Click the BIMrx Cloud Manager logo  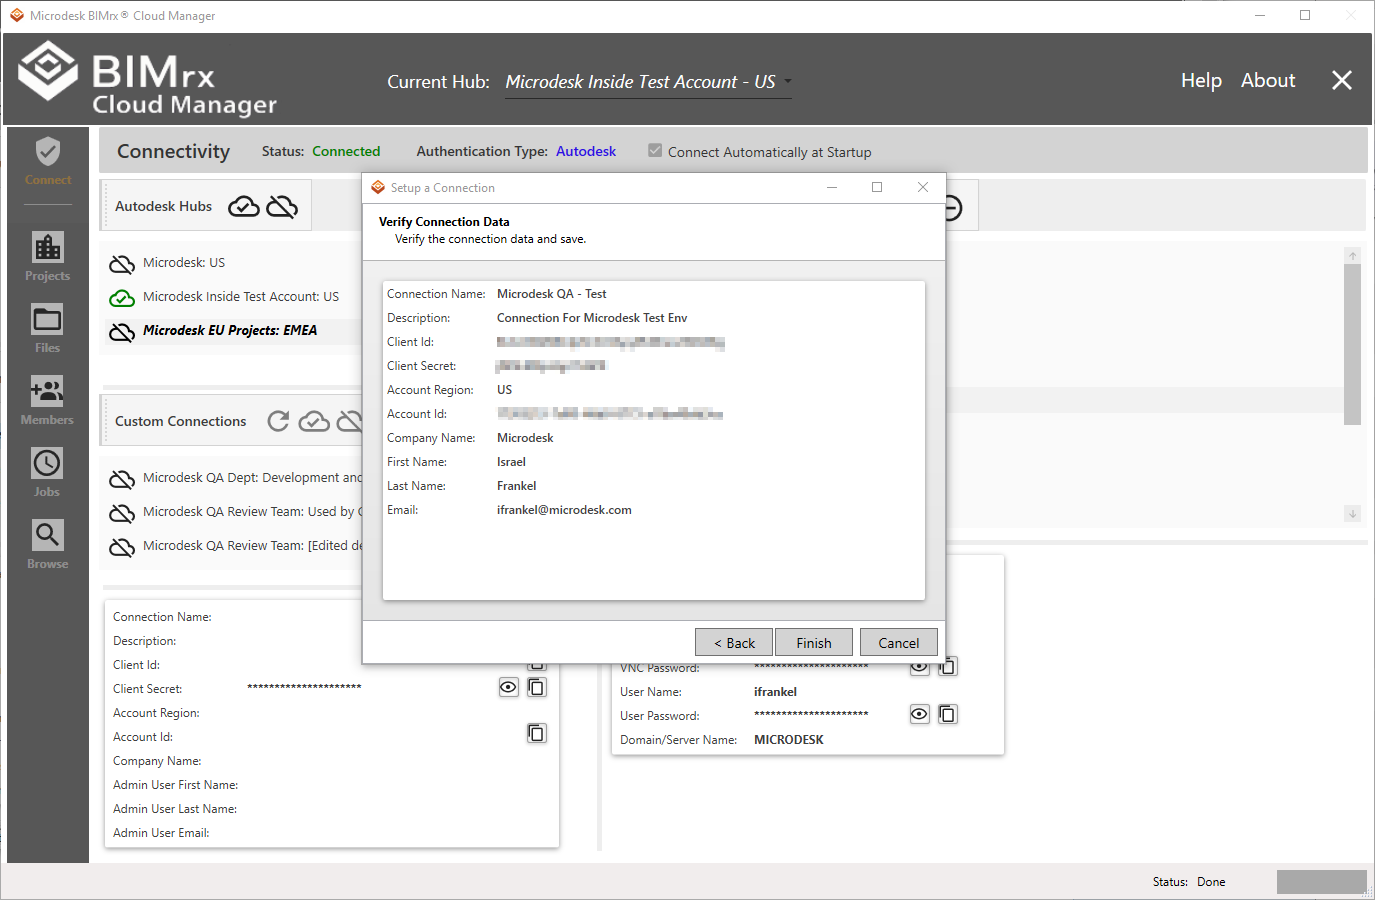[147, 81]
